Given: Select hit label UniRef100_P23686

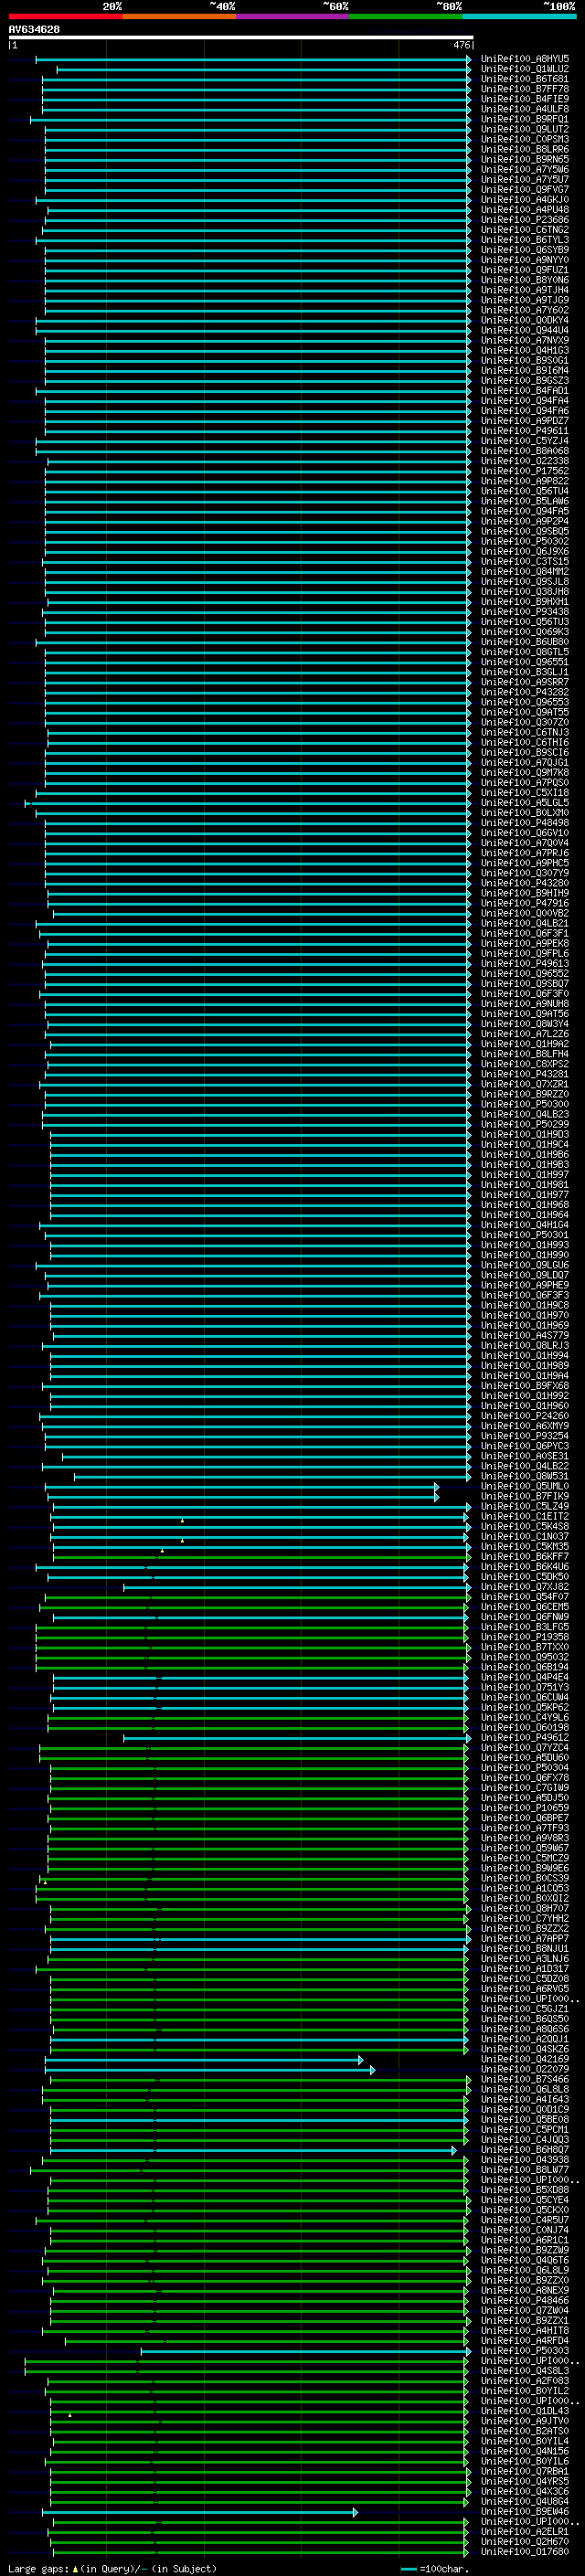Looking at the screenshot, I should click(x=525, y=220).
